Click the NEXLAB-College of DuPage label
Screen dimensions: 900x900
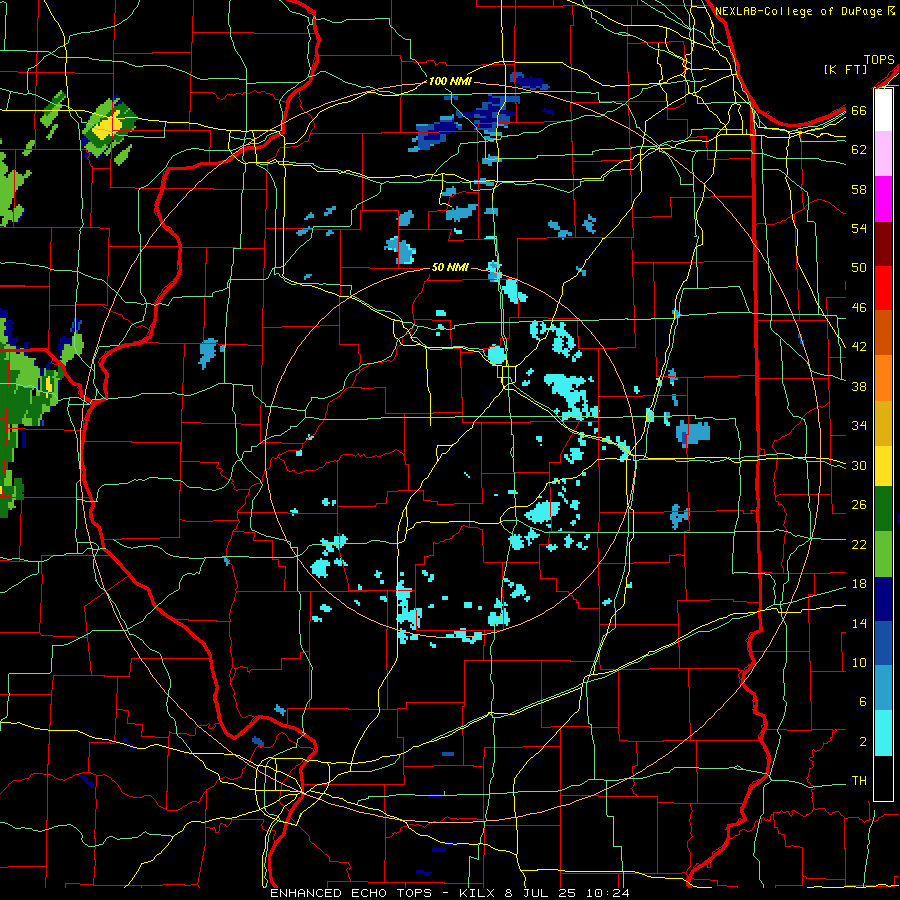(x=800, y=11)
